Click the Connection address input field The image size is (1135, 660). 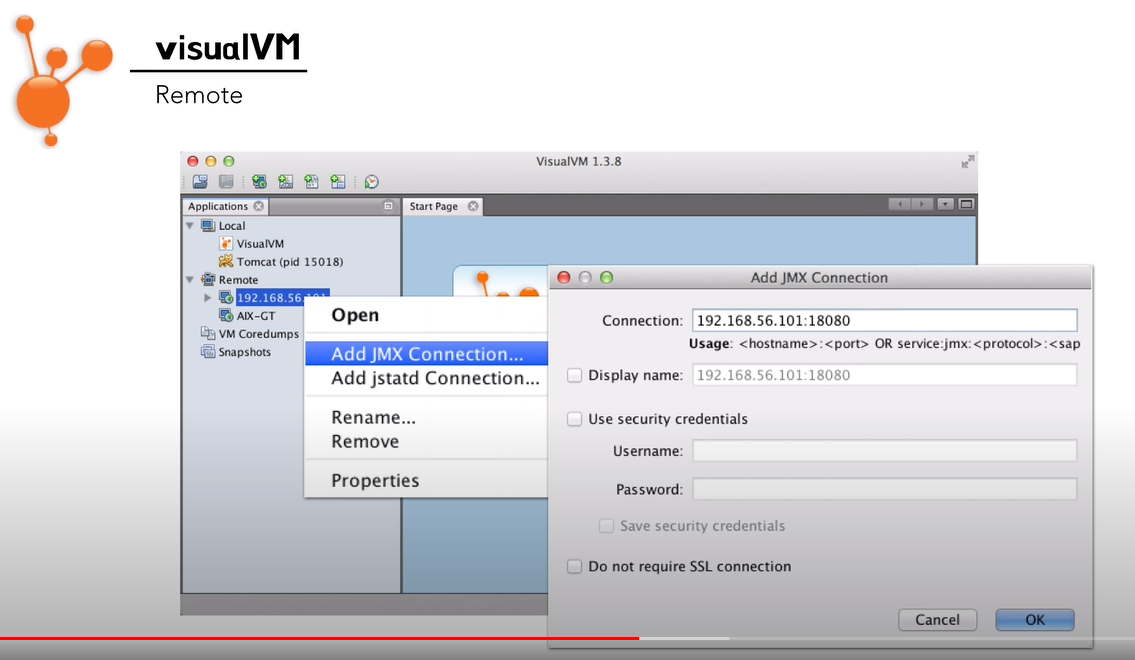[x=885, y=321]
